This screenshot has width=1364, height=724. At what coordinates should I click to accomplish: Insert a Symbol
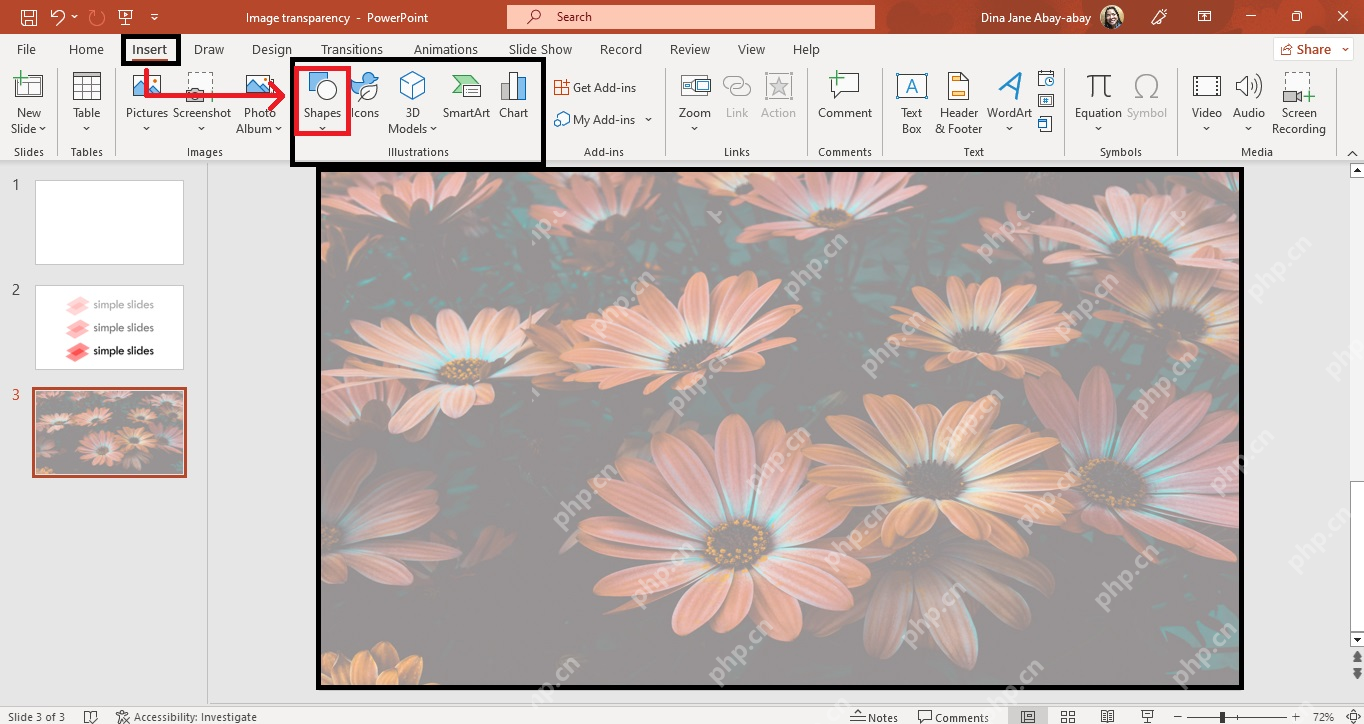1147,97
